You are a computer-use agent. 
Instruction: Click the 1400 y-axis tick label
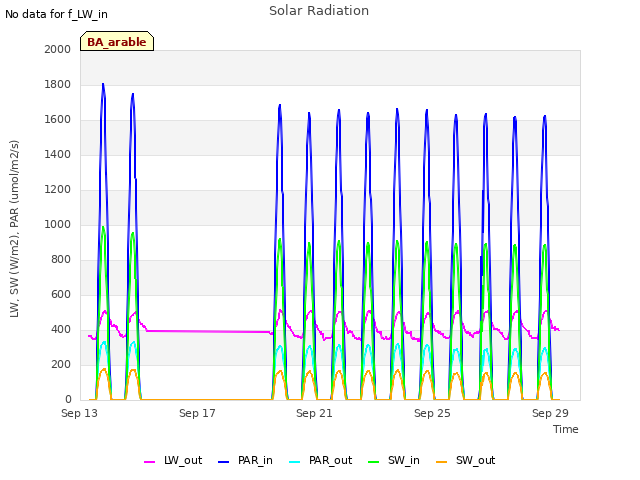(x=58, y=154)
